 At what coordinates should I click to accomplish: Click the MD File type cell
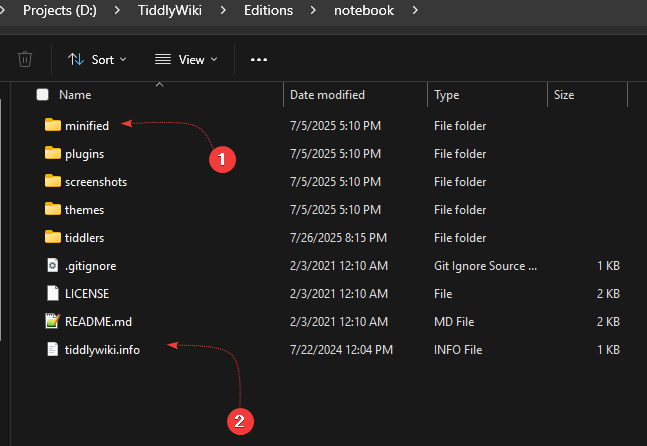(x=454, y=322)
